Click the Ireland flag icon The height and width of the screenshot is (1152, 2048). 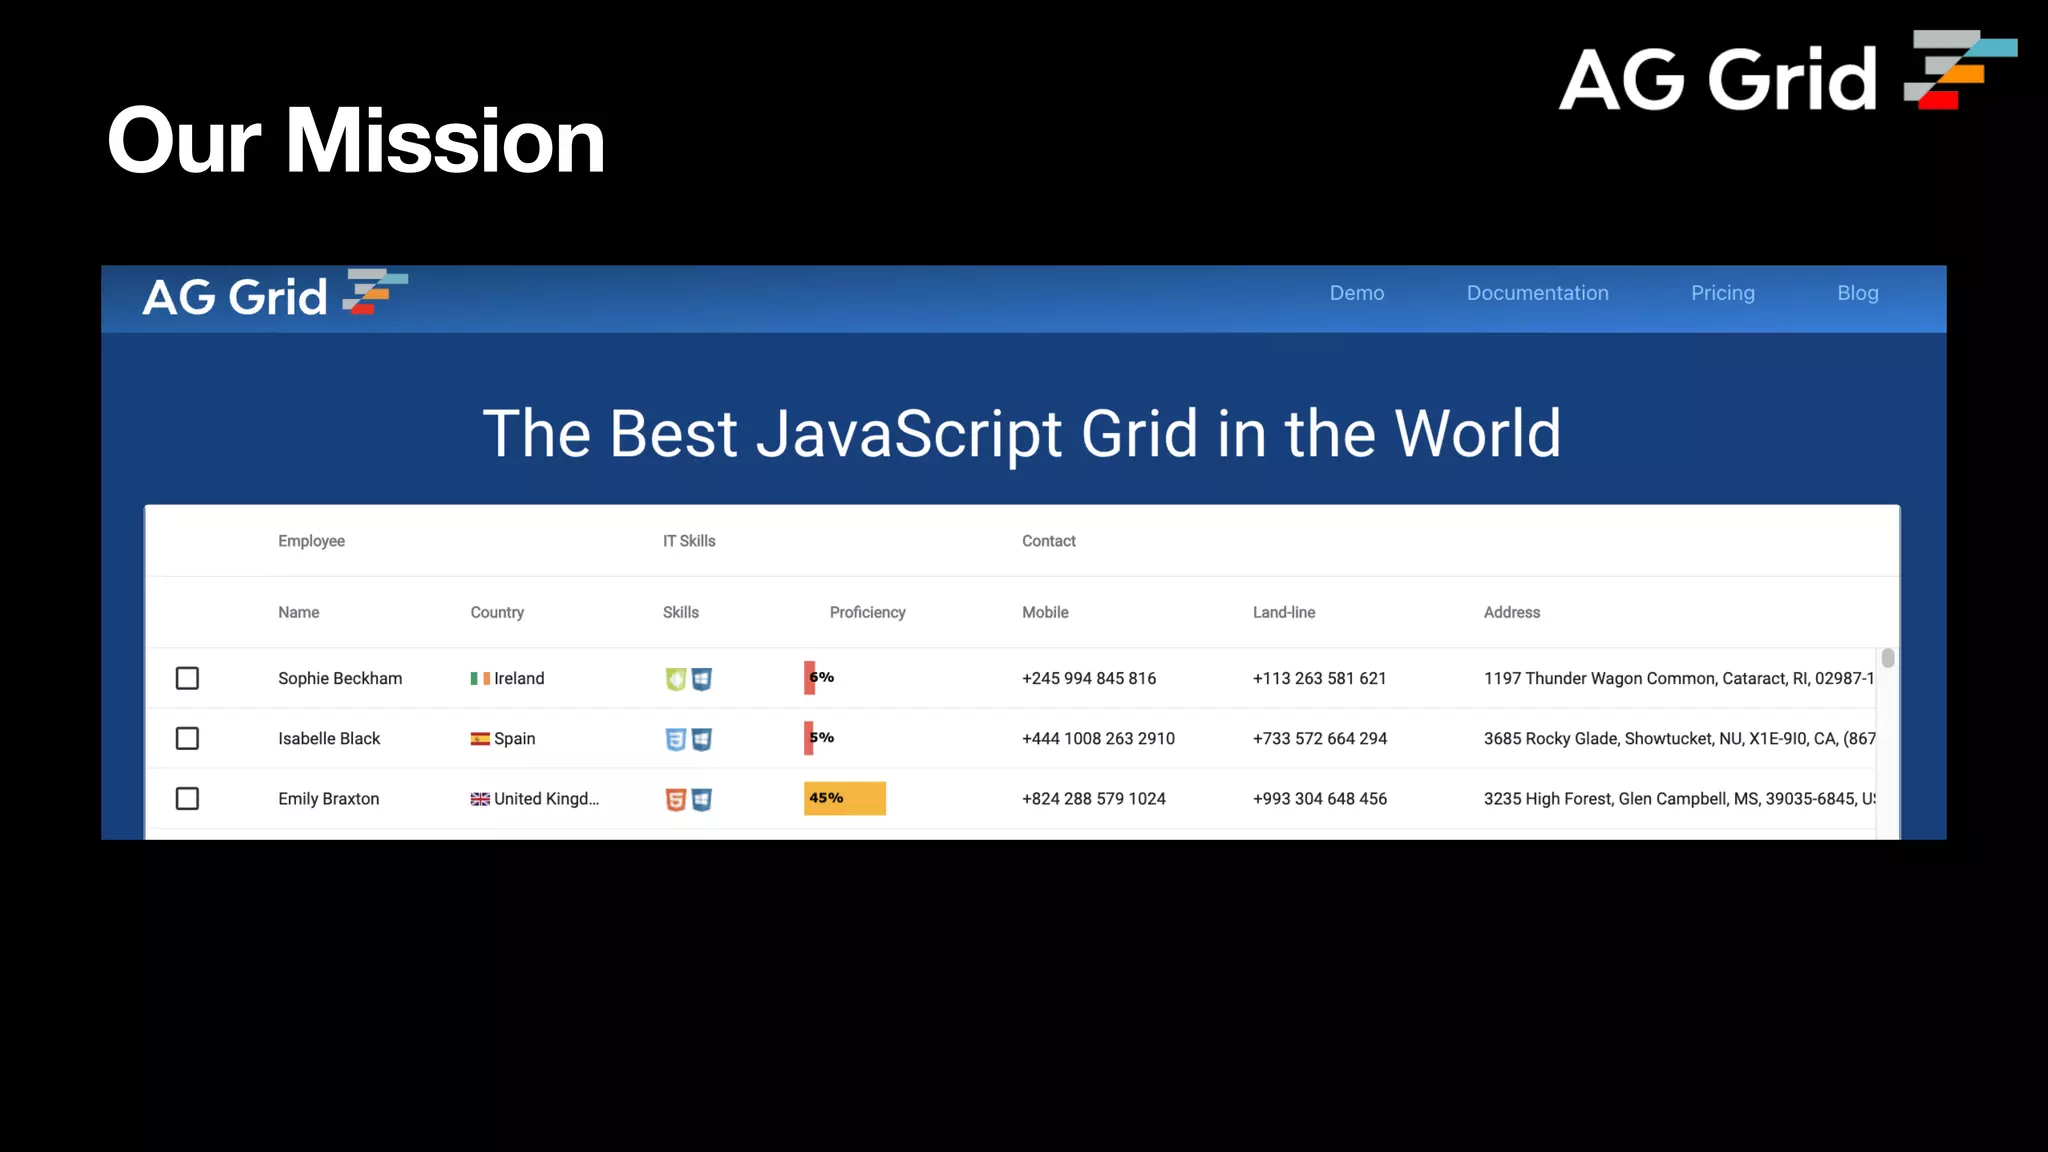pyautogui.click(x=480, y=678)
